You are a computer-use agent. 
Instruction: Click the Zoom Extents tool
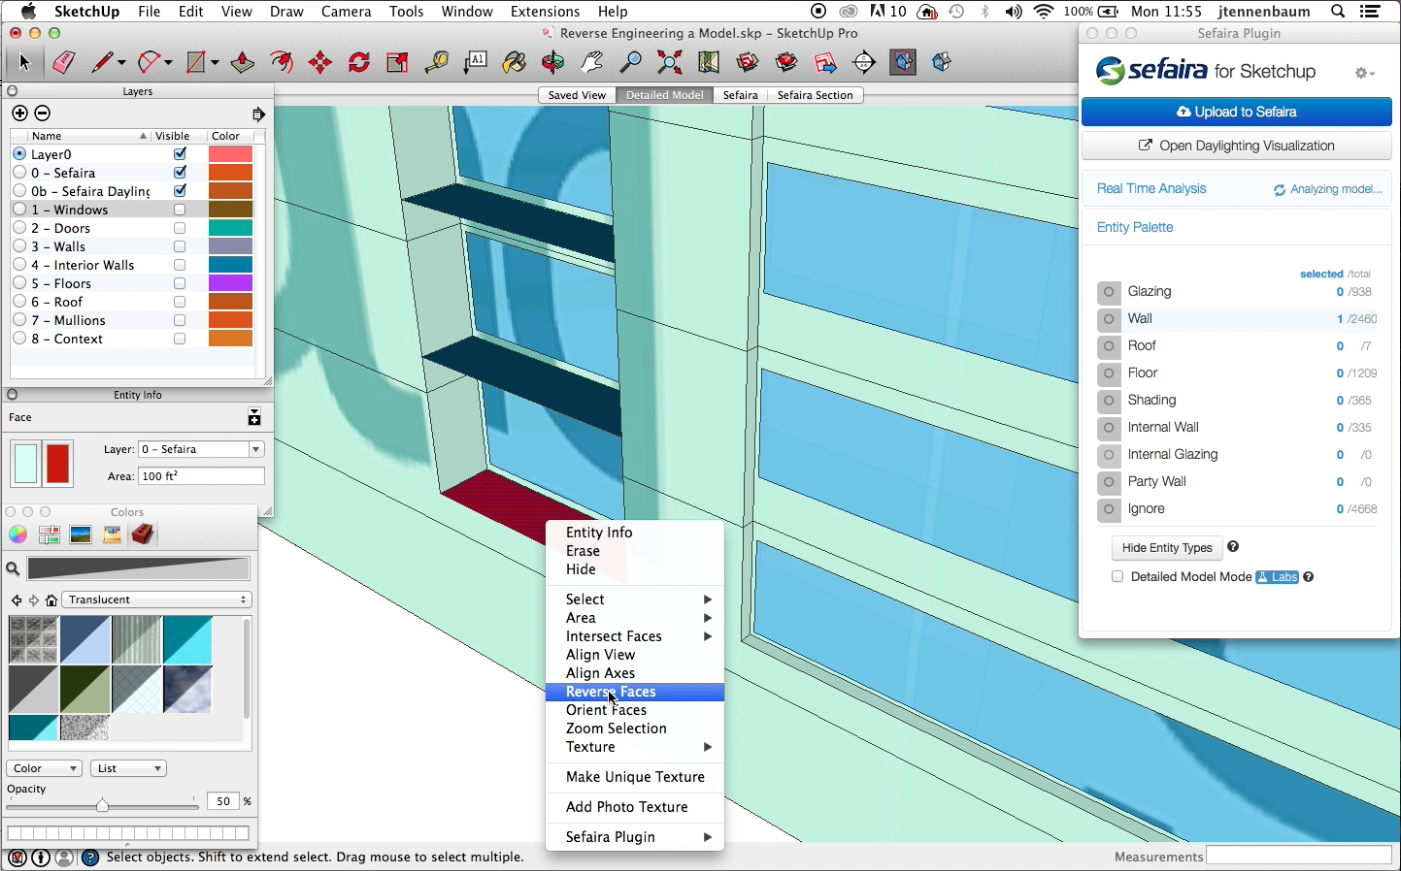[669, 63]
